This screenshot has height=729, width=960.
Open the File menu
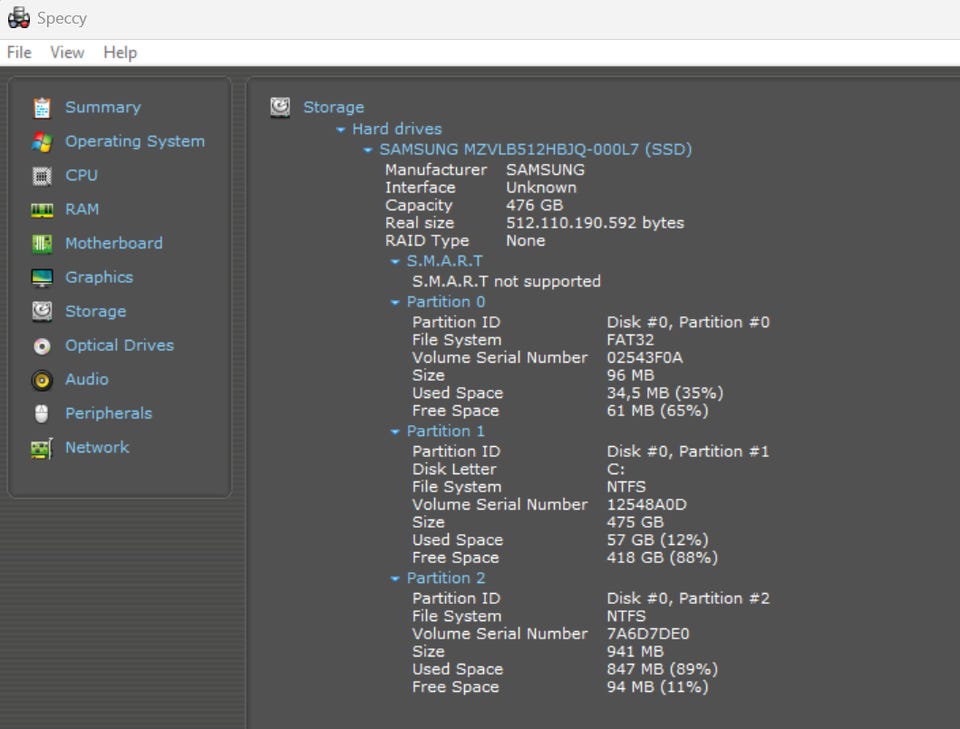coord(19,52)
